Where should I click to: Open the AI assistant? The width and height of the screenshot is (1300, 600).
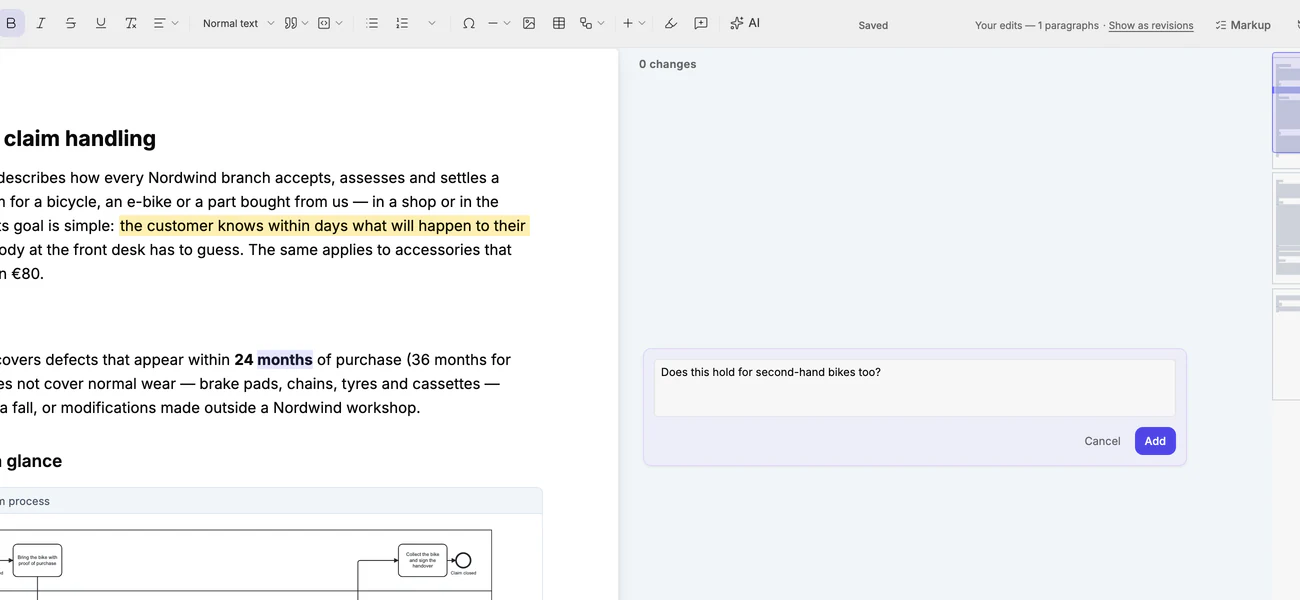(745, 23)
